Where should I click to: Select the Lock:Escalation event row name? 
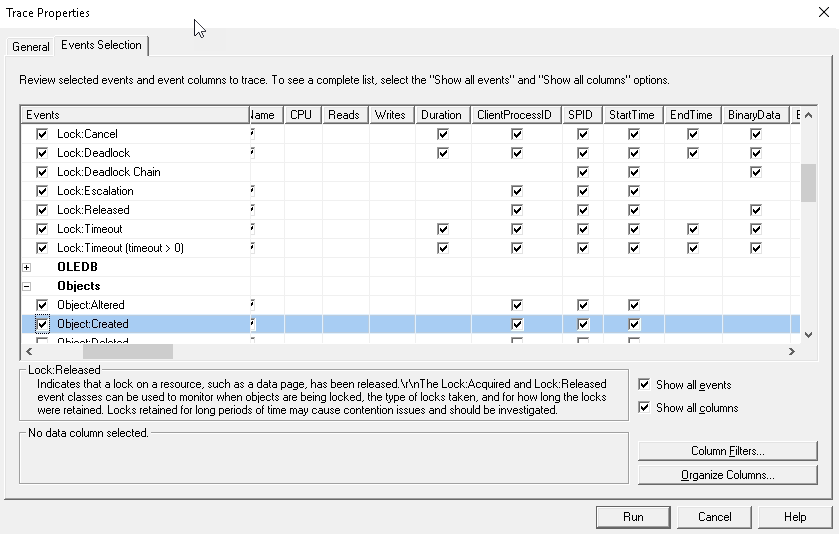pyautogui.click(x=95, y=191)
